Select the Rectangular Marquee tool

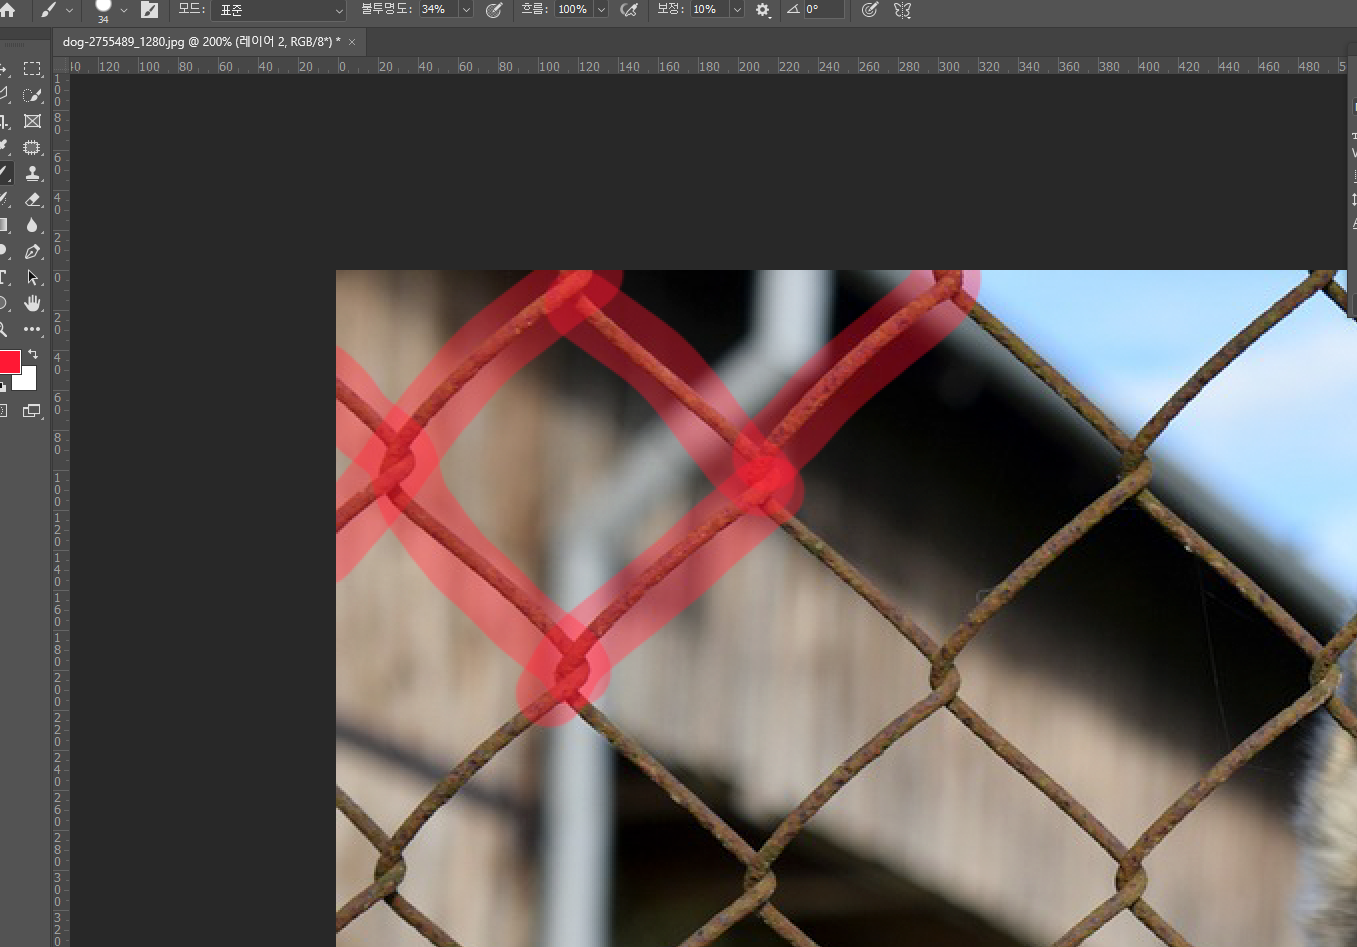(33, 69)
